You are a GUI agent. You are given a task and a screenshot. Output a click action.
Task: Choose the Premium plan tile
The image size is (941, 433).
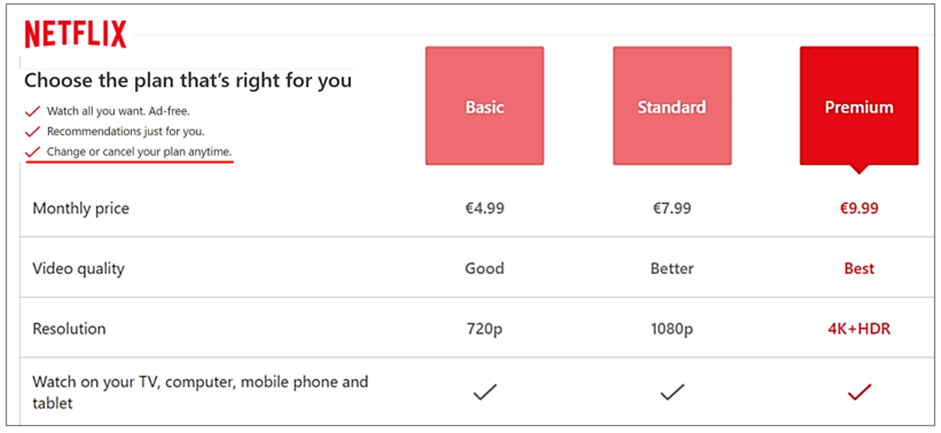click(858, 106)
